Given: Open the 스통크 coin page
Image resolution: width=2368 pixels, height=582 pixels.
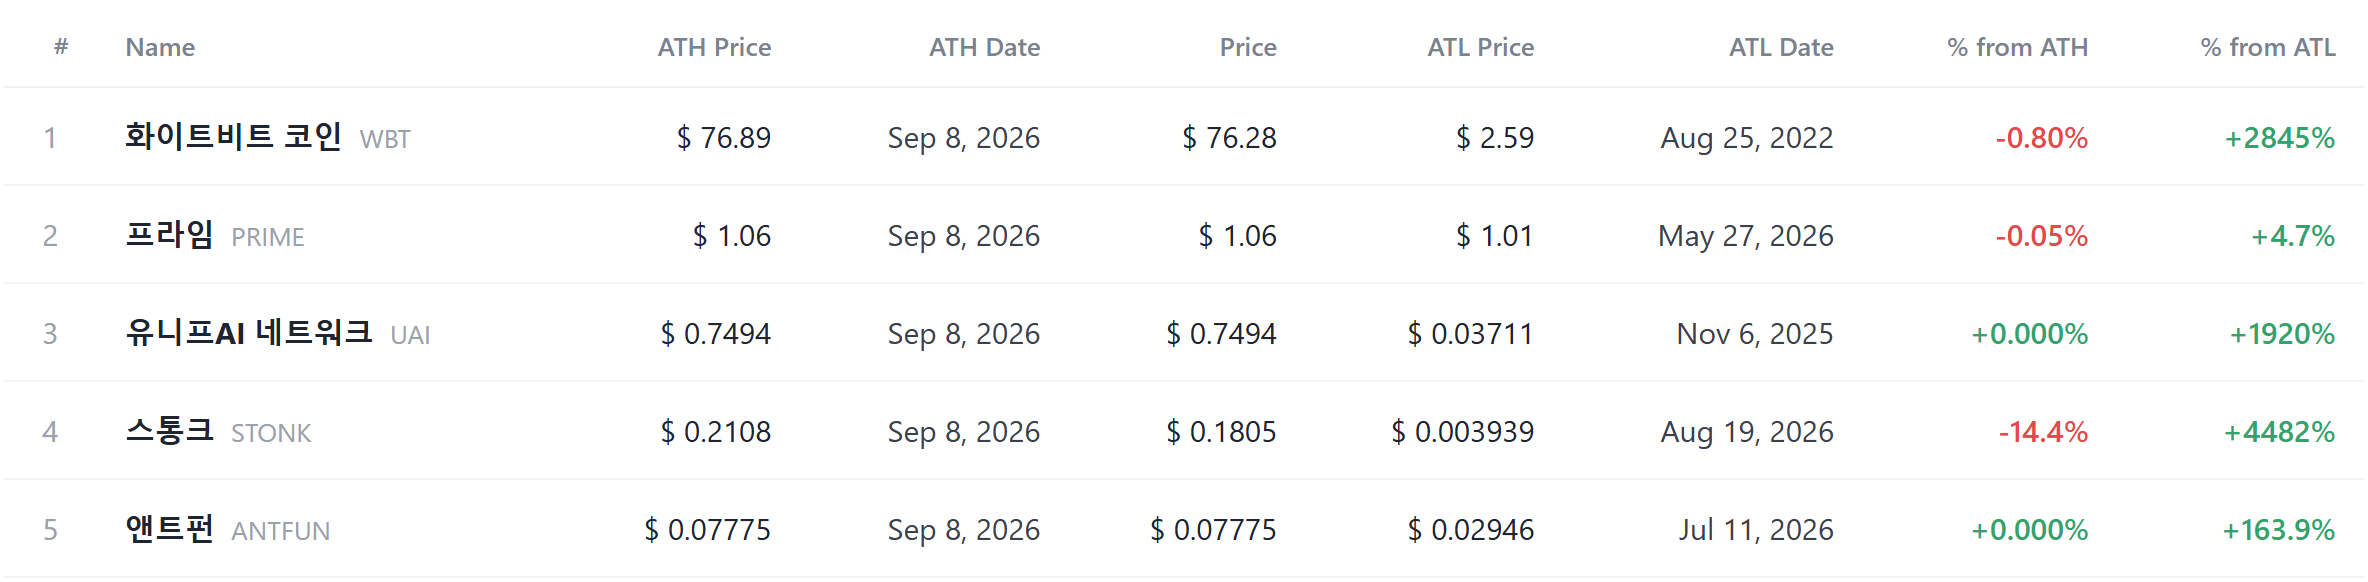Looking at the screenshot, I should click(169, 430).
